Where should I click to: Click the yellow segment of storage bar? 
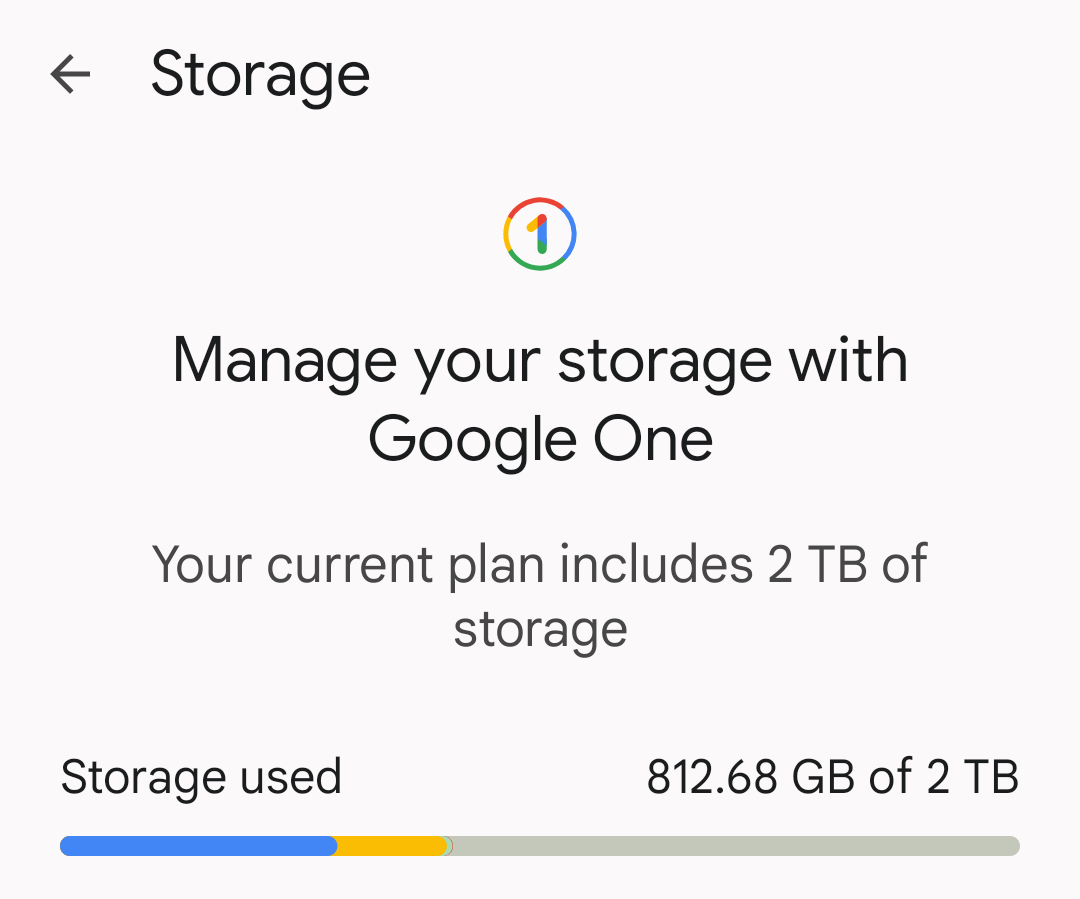[391, 846]
